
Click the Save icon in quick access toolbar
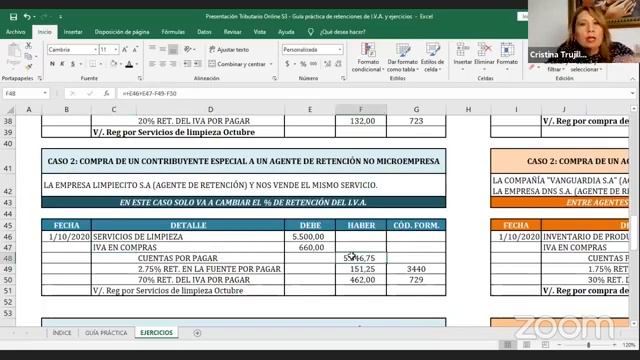pyautogui.click(x=13, y=17)
